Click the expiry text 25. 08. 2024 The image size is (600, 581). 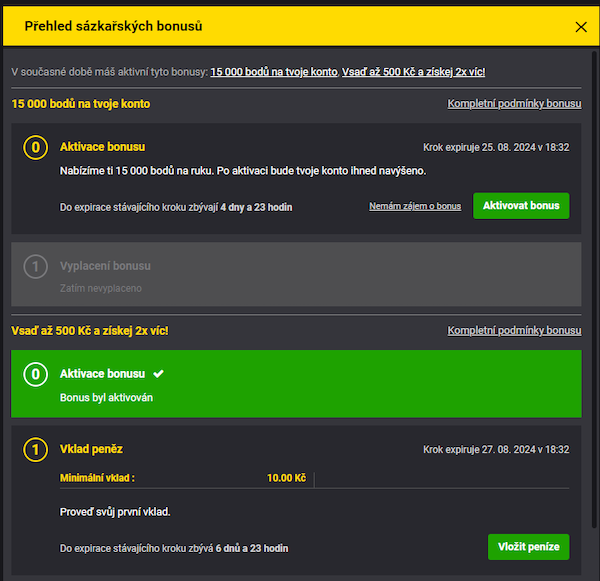(x=496, y=148)
